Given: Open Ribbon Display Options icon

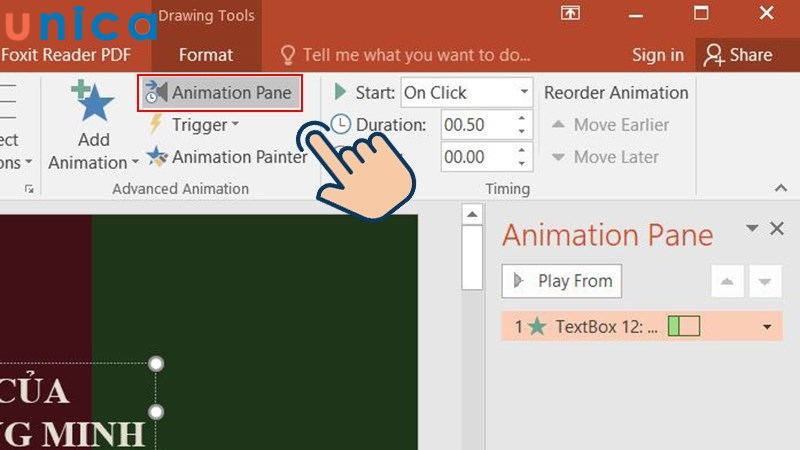Looking at the screenshot, I should (x=570, y=13).
